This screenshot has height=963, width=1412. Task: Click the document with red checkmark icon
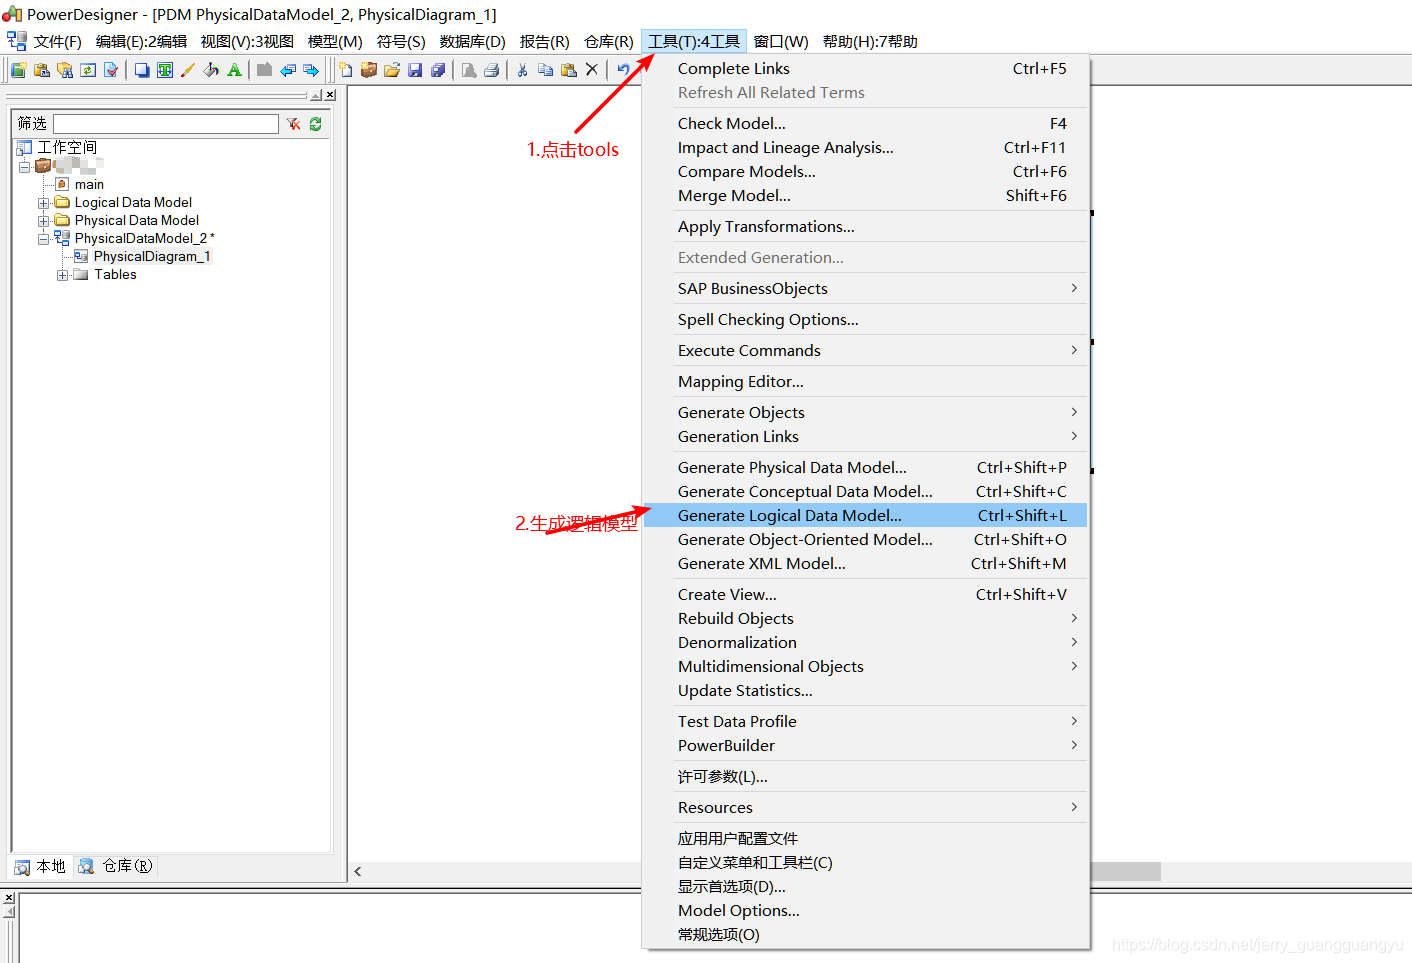tap(111, 70)
